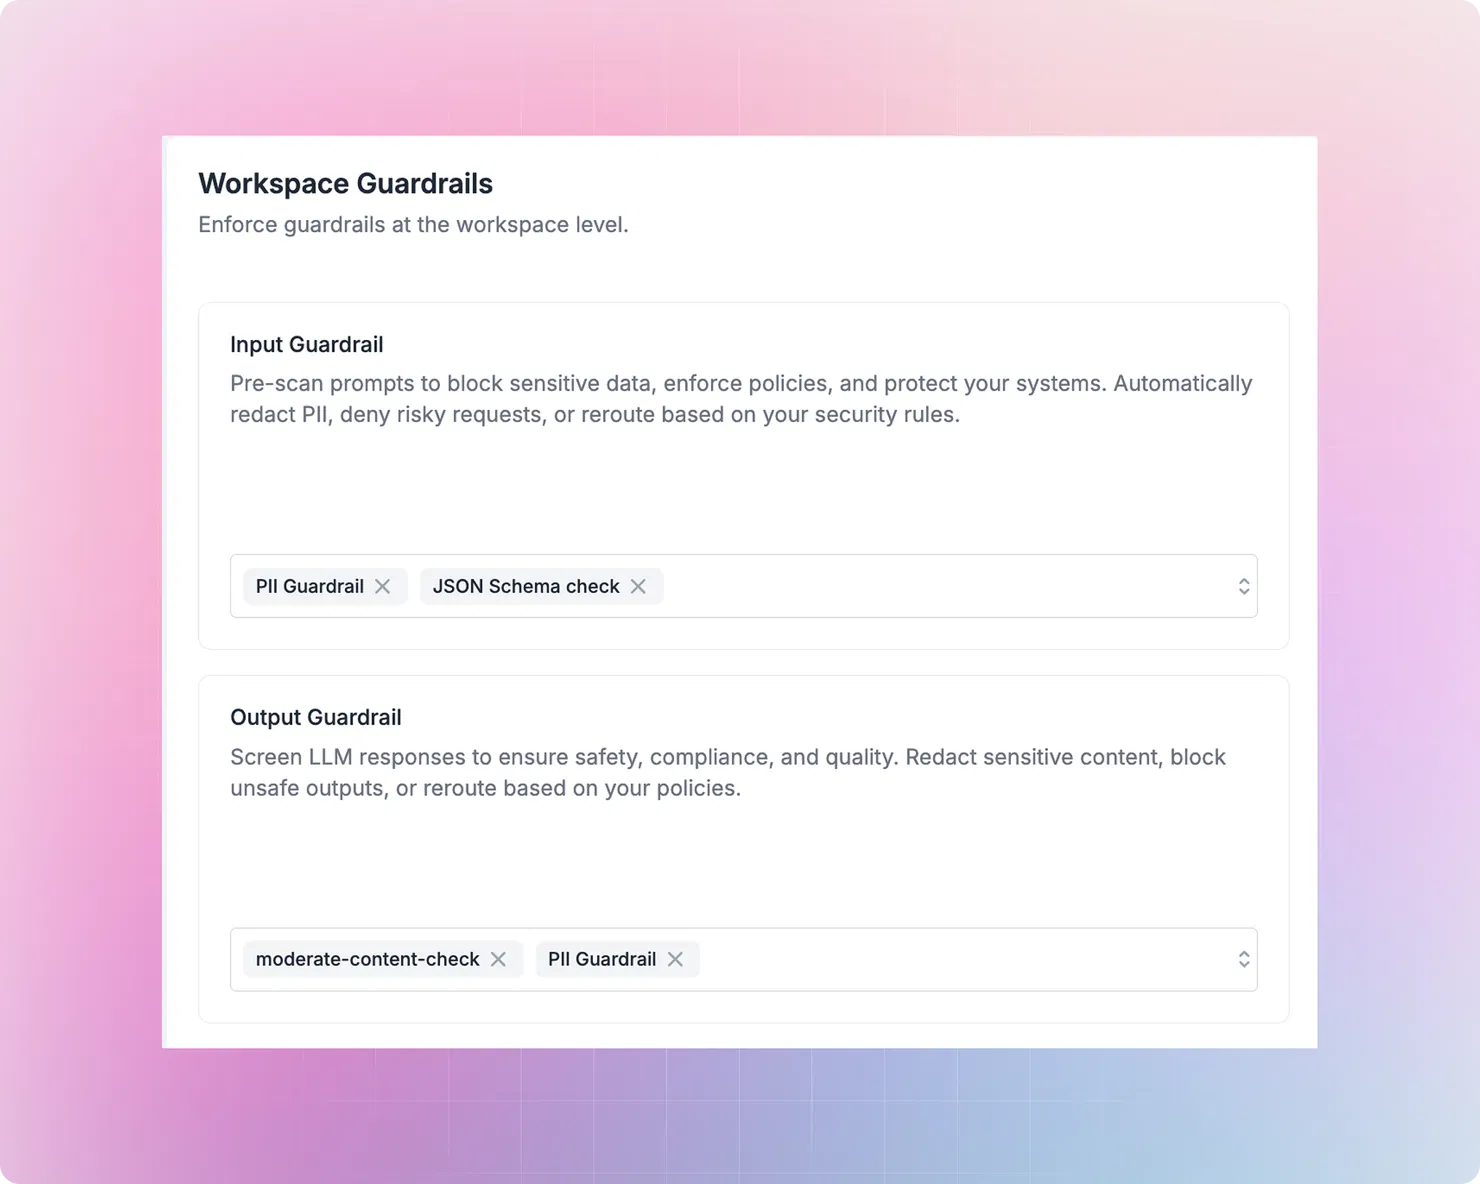Select the PII Guardrail tag in Input Guardrail
The height and width of the screenshot is (1184, 1480).
[x=309, y=587]
